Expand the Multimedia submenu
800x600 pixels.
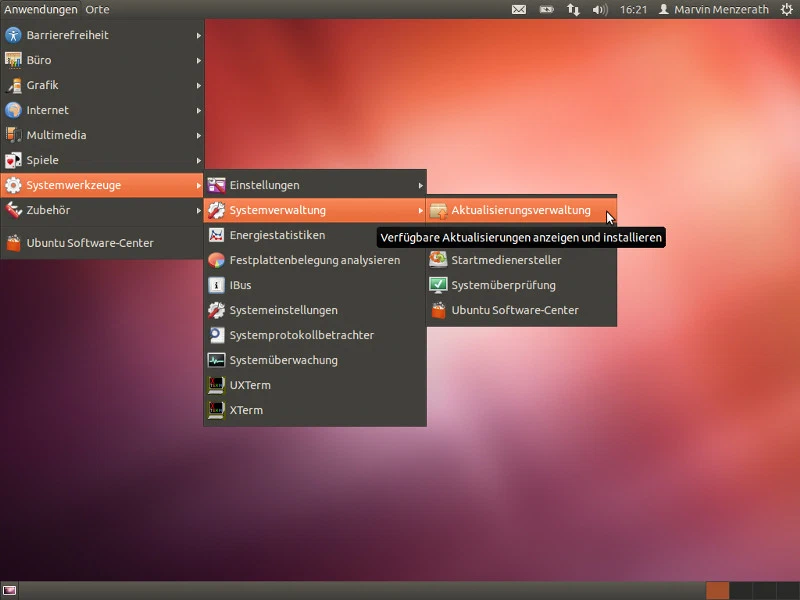[x=102, y=135]
